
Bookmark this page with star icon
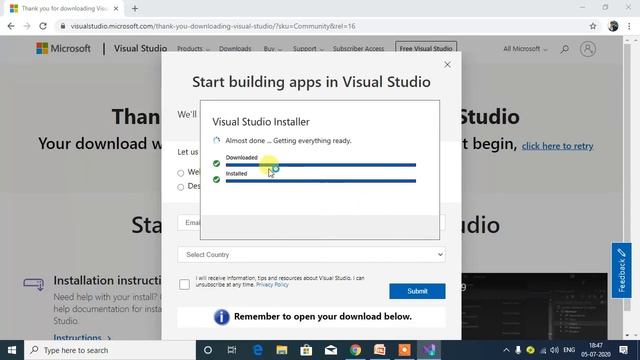[x=593, y=26]
